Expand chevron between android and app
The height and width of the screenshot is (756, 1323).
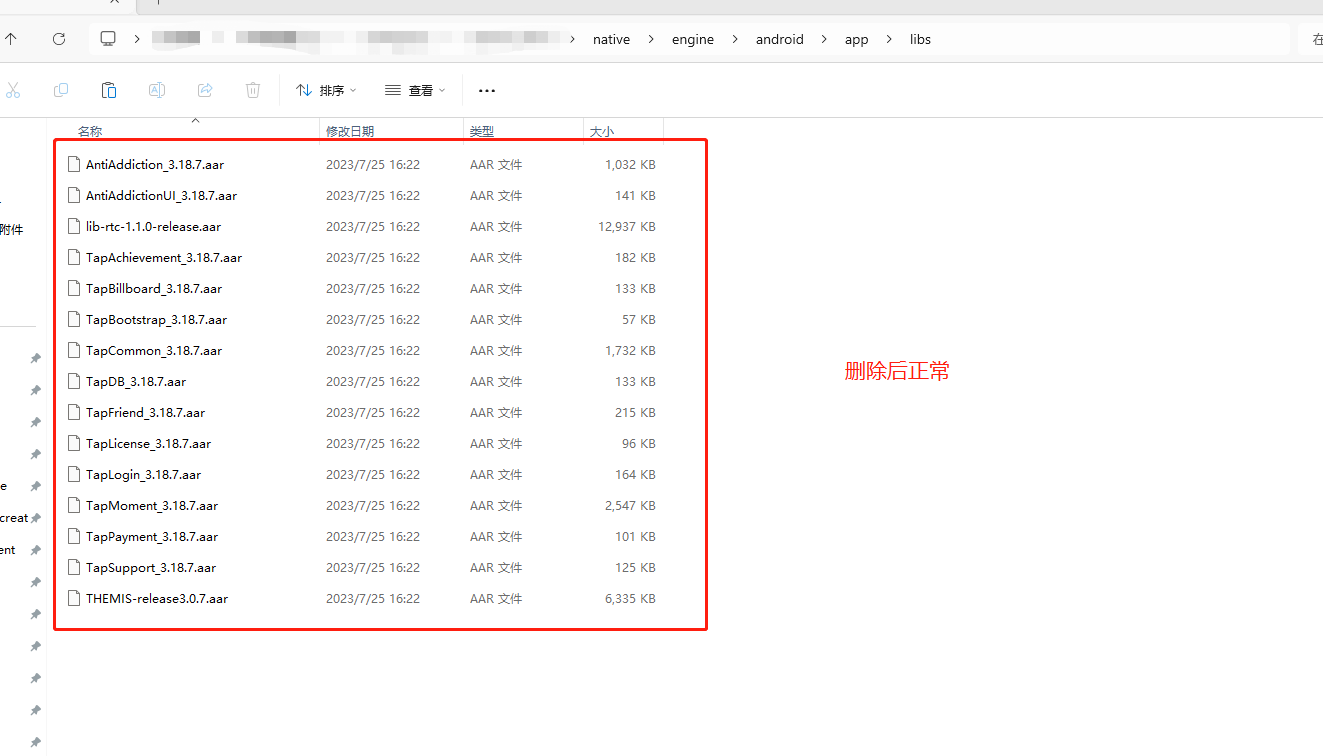pyautogui.click(x=824, y=39)
